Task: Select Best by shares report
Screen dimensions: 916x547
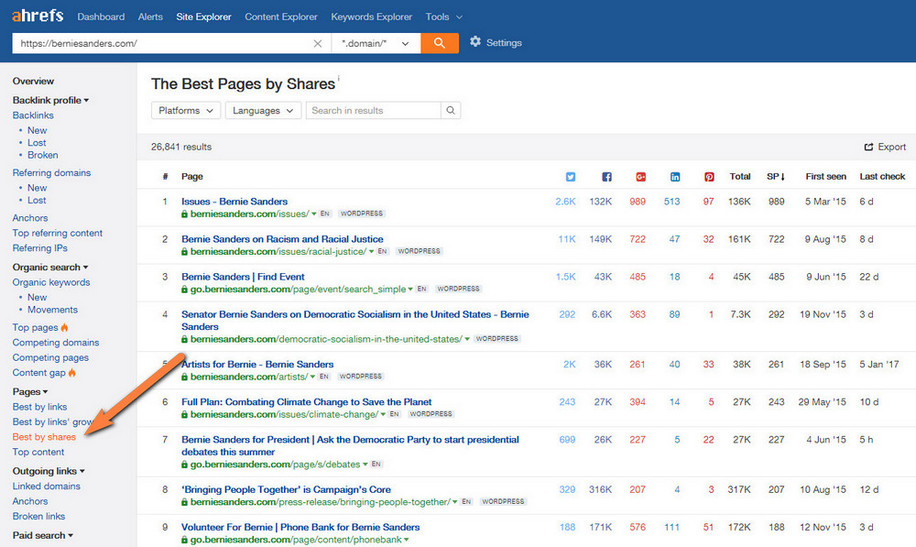Action: click(44, 437)
